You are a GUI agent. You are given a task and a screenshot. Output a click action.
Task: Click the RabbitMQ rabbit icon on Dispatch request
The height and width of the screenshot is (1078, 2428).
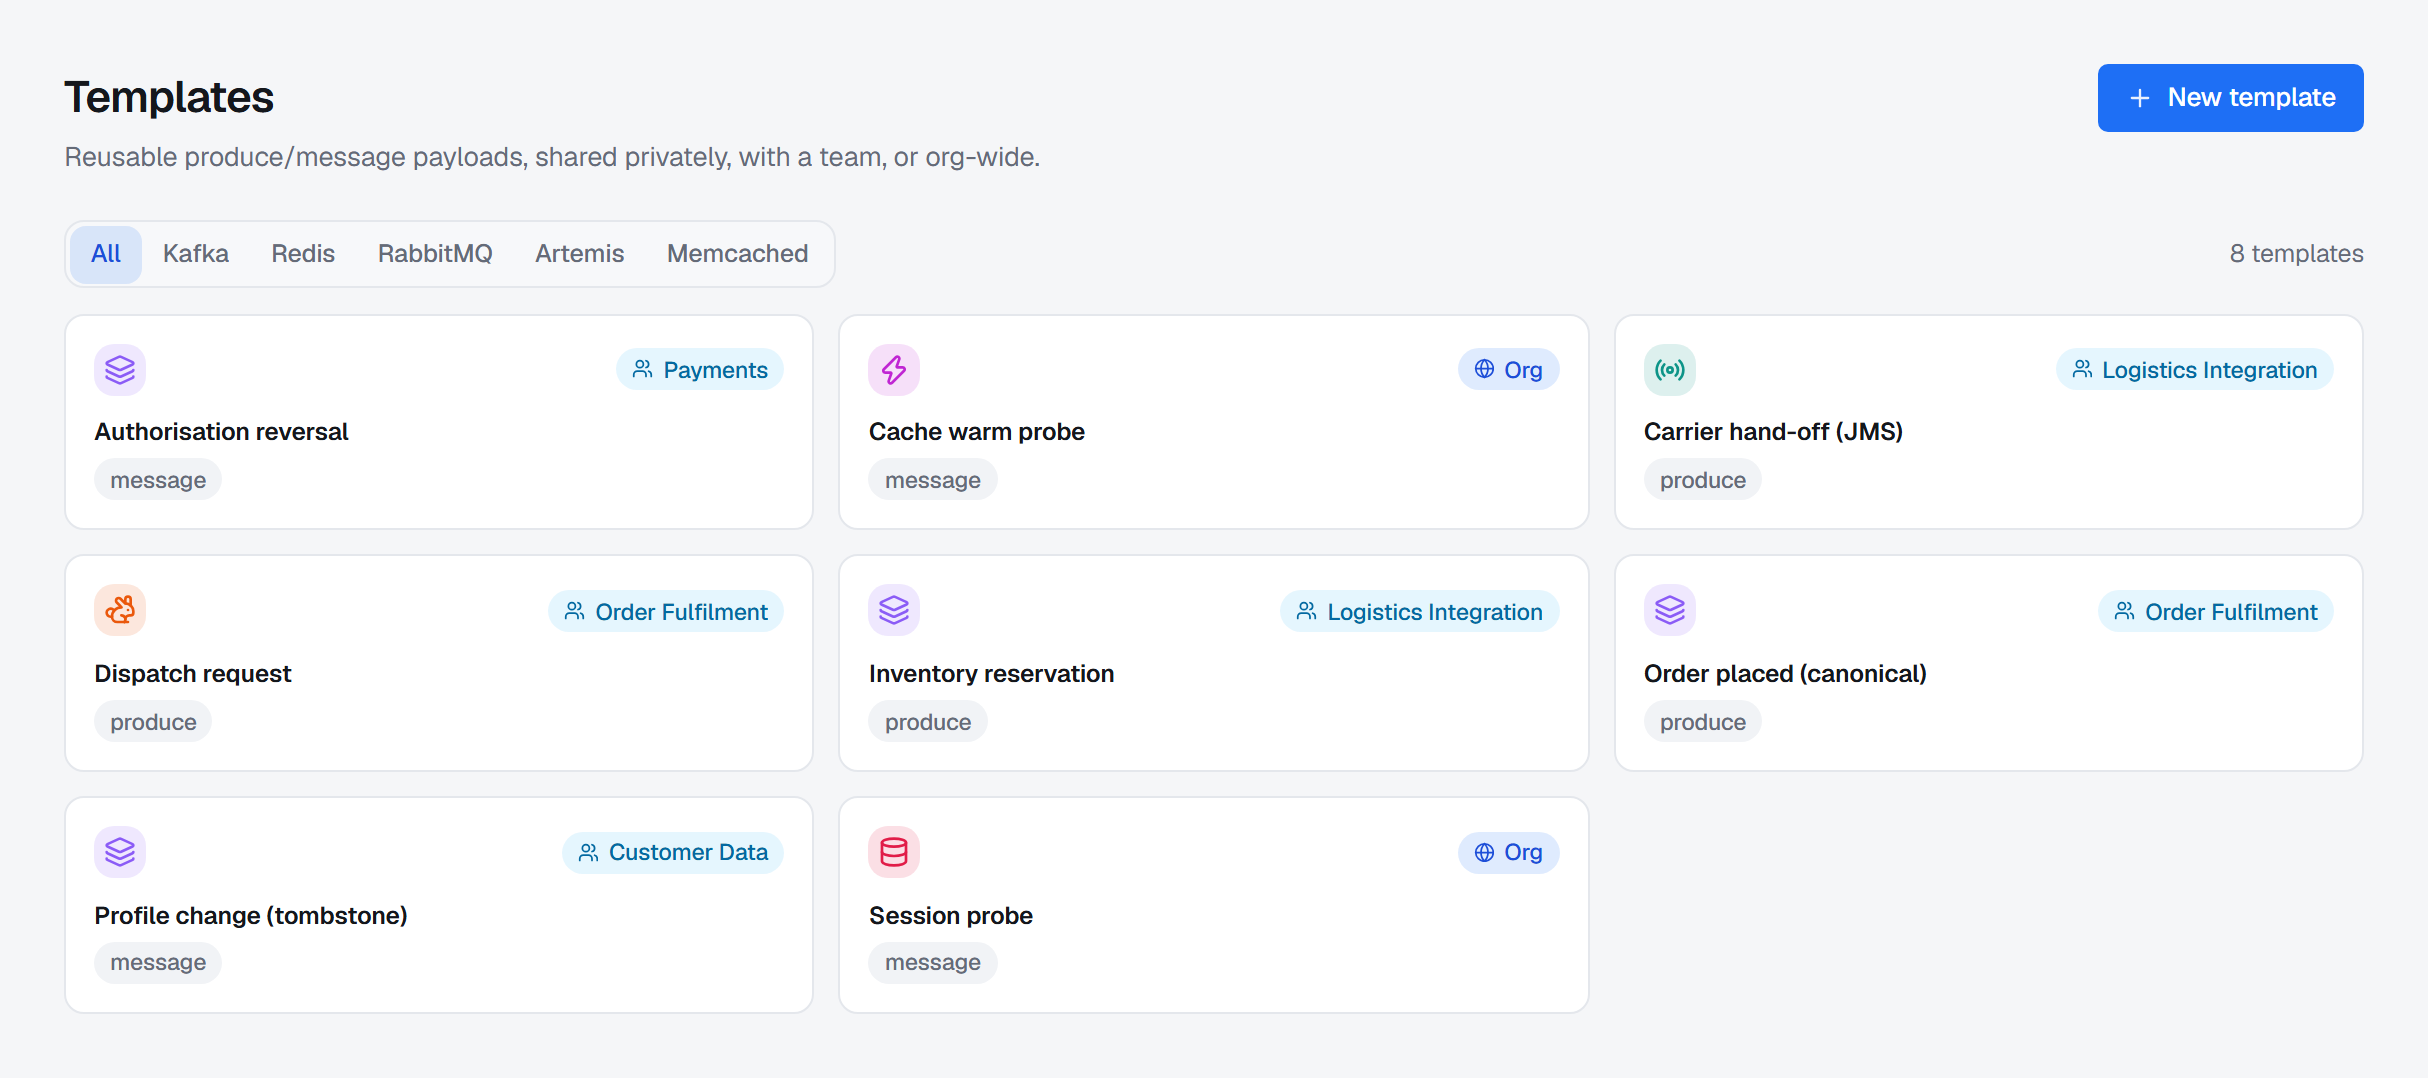[120, 610]
